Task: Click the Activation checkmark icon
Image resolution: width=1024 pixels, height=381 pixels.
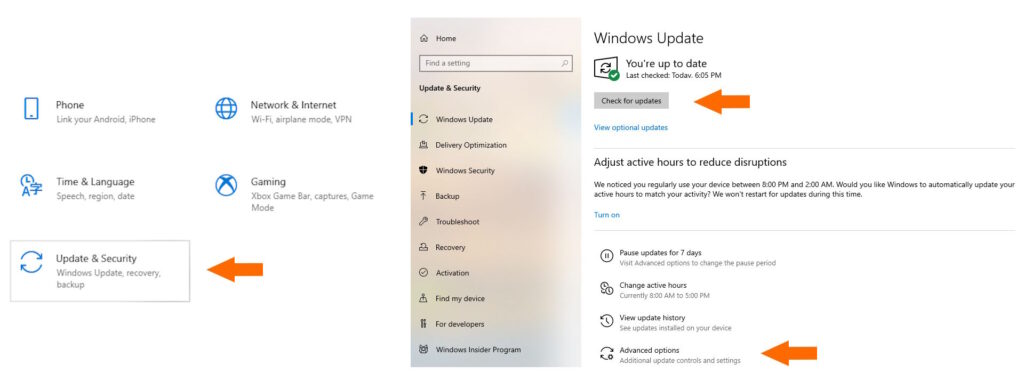Action: click(423, 273)
